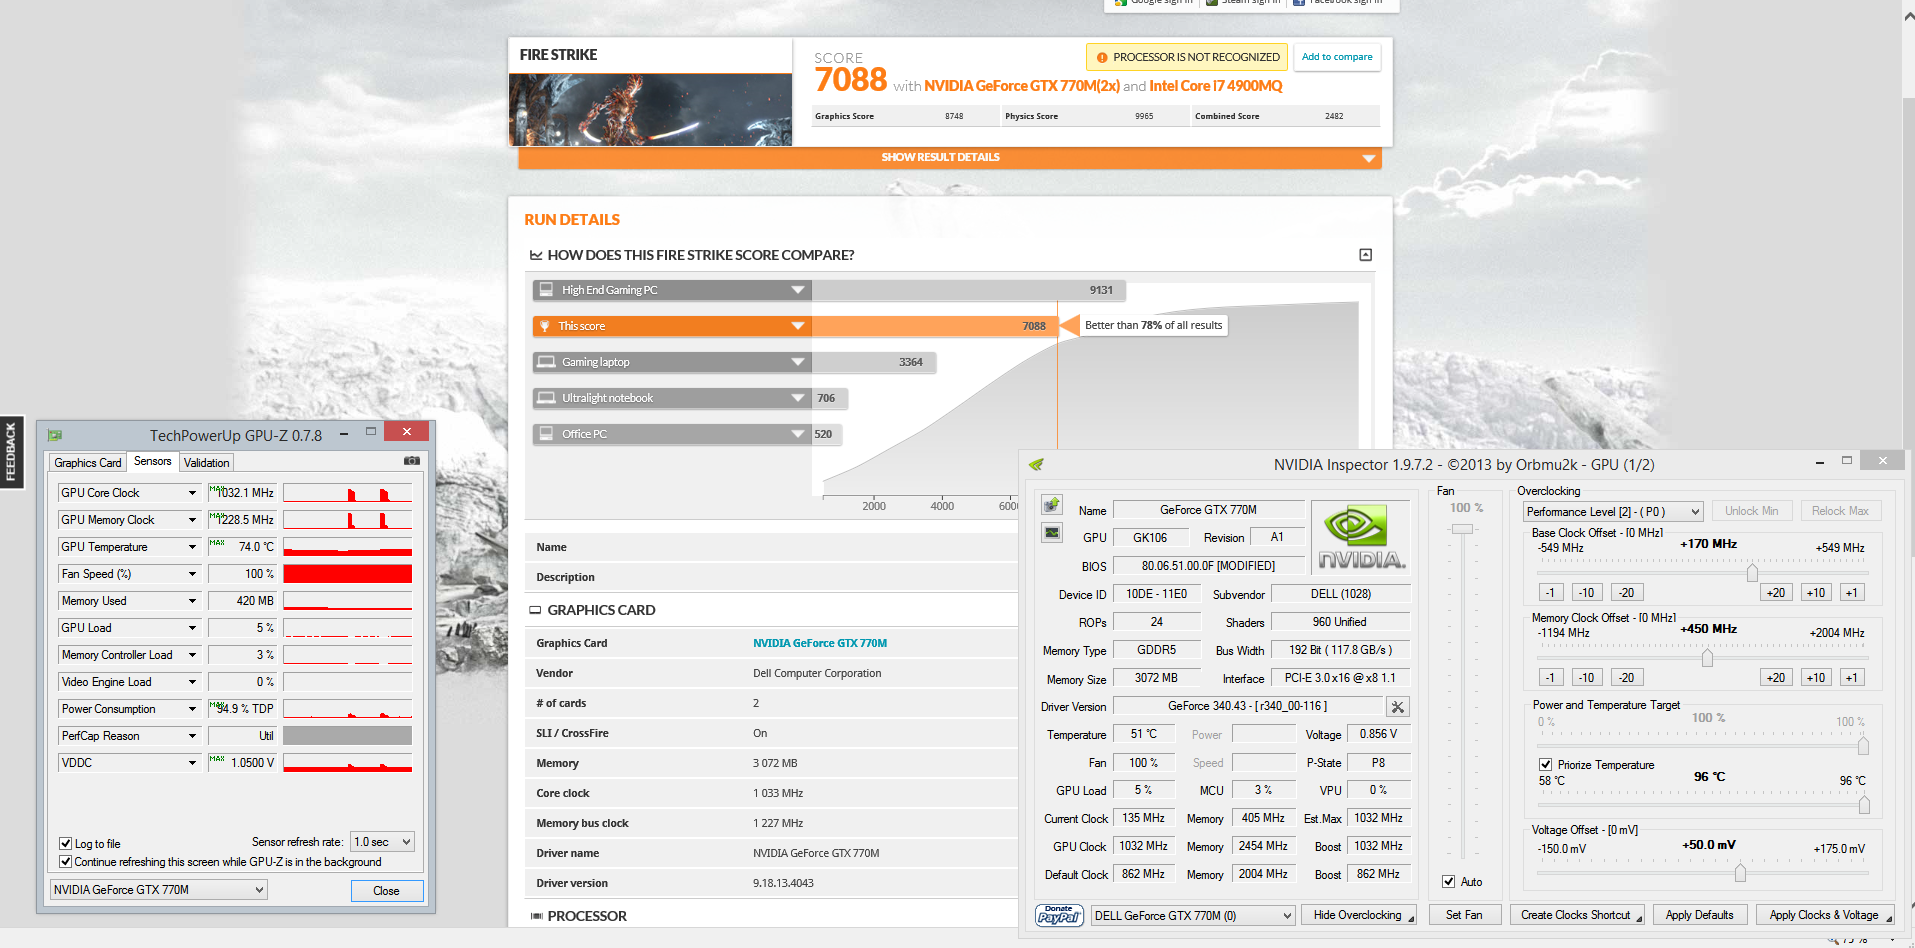Click Memory Clock Offset +10 button
The height and width of the screenshot is (948, 1915).
coord(1816,678)
